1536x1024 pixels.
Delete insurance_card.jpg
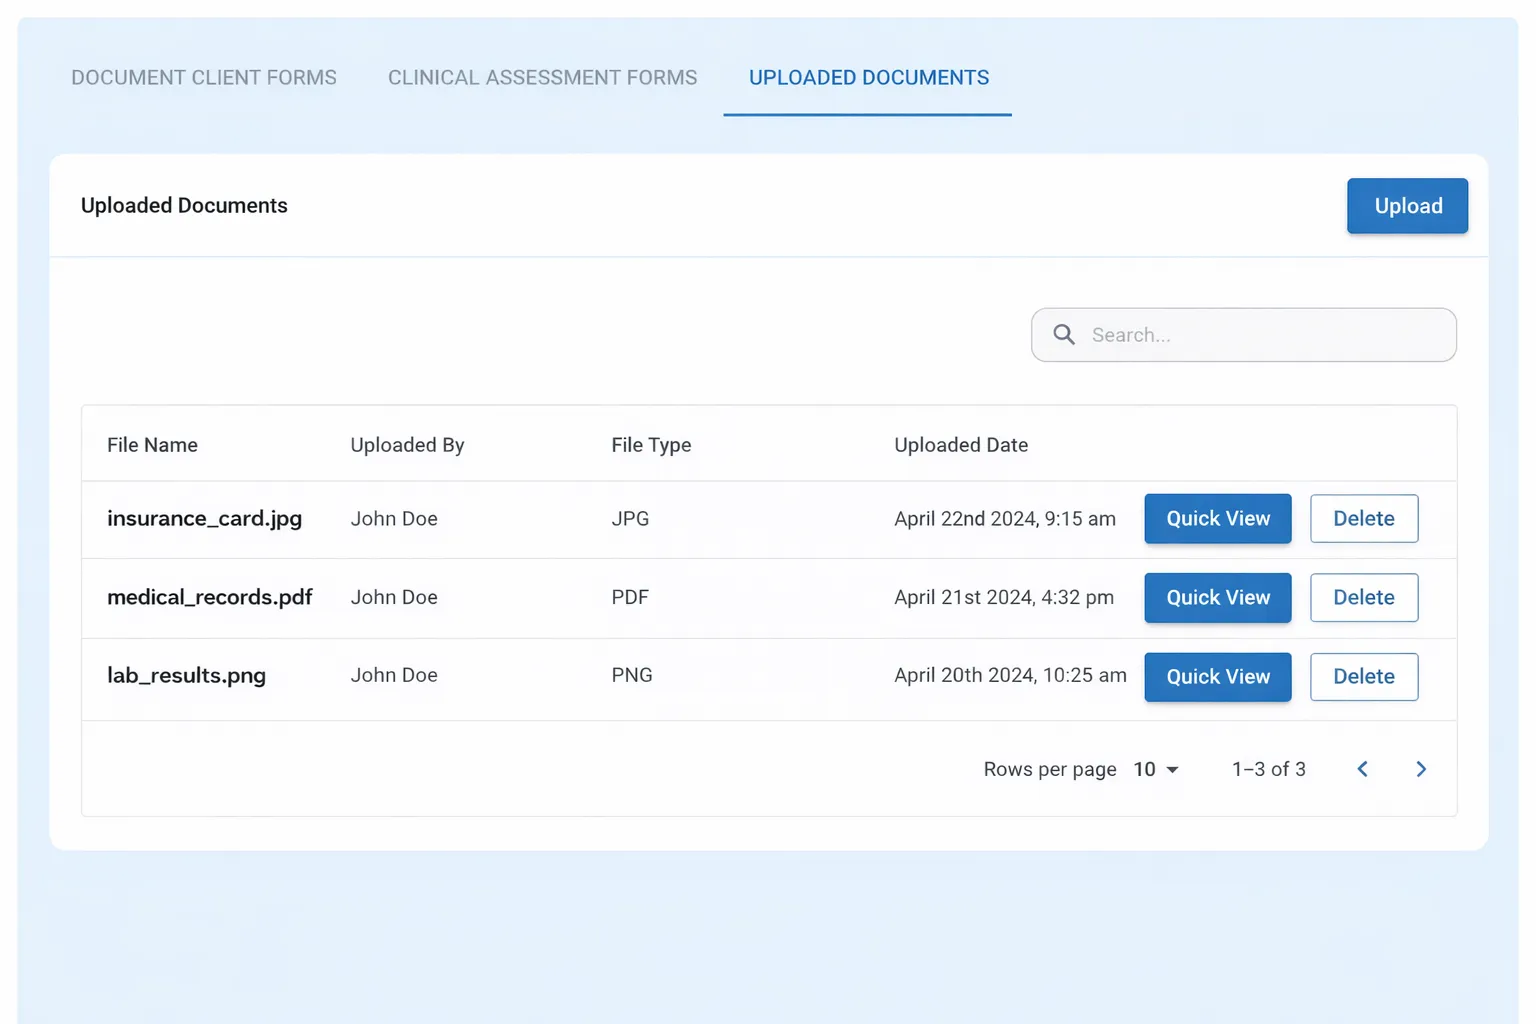tap(1364, 519)
